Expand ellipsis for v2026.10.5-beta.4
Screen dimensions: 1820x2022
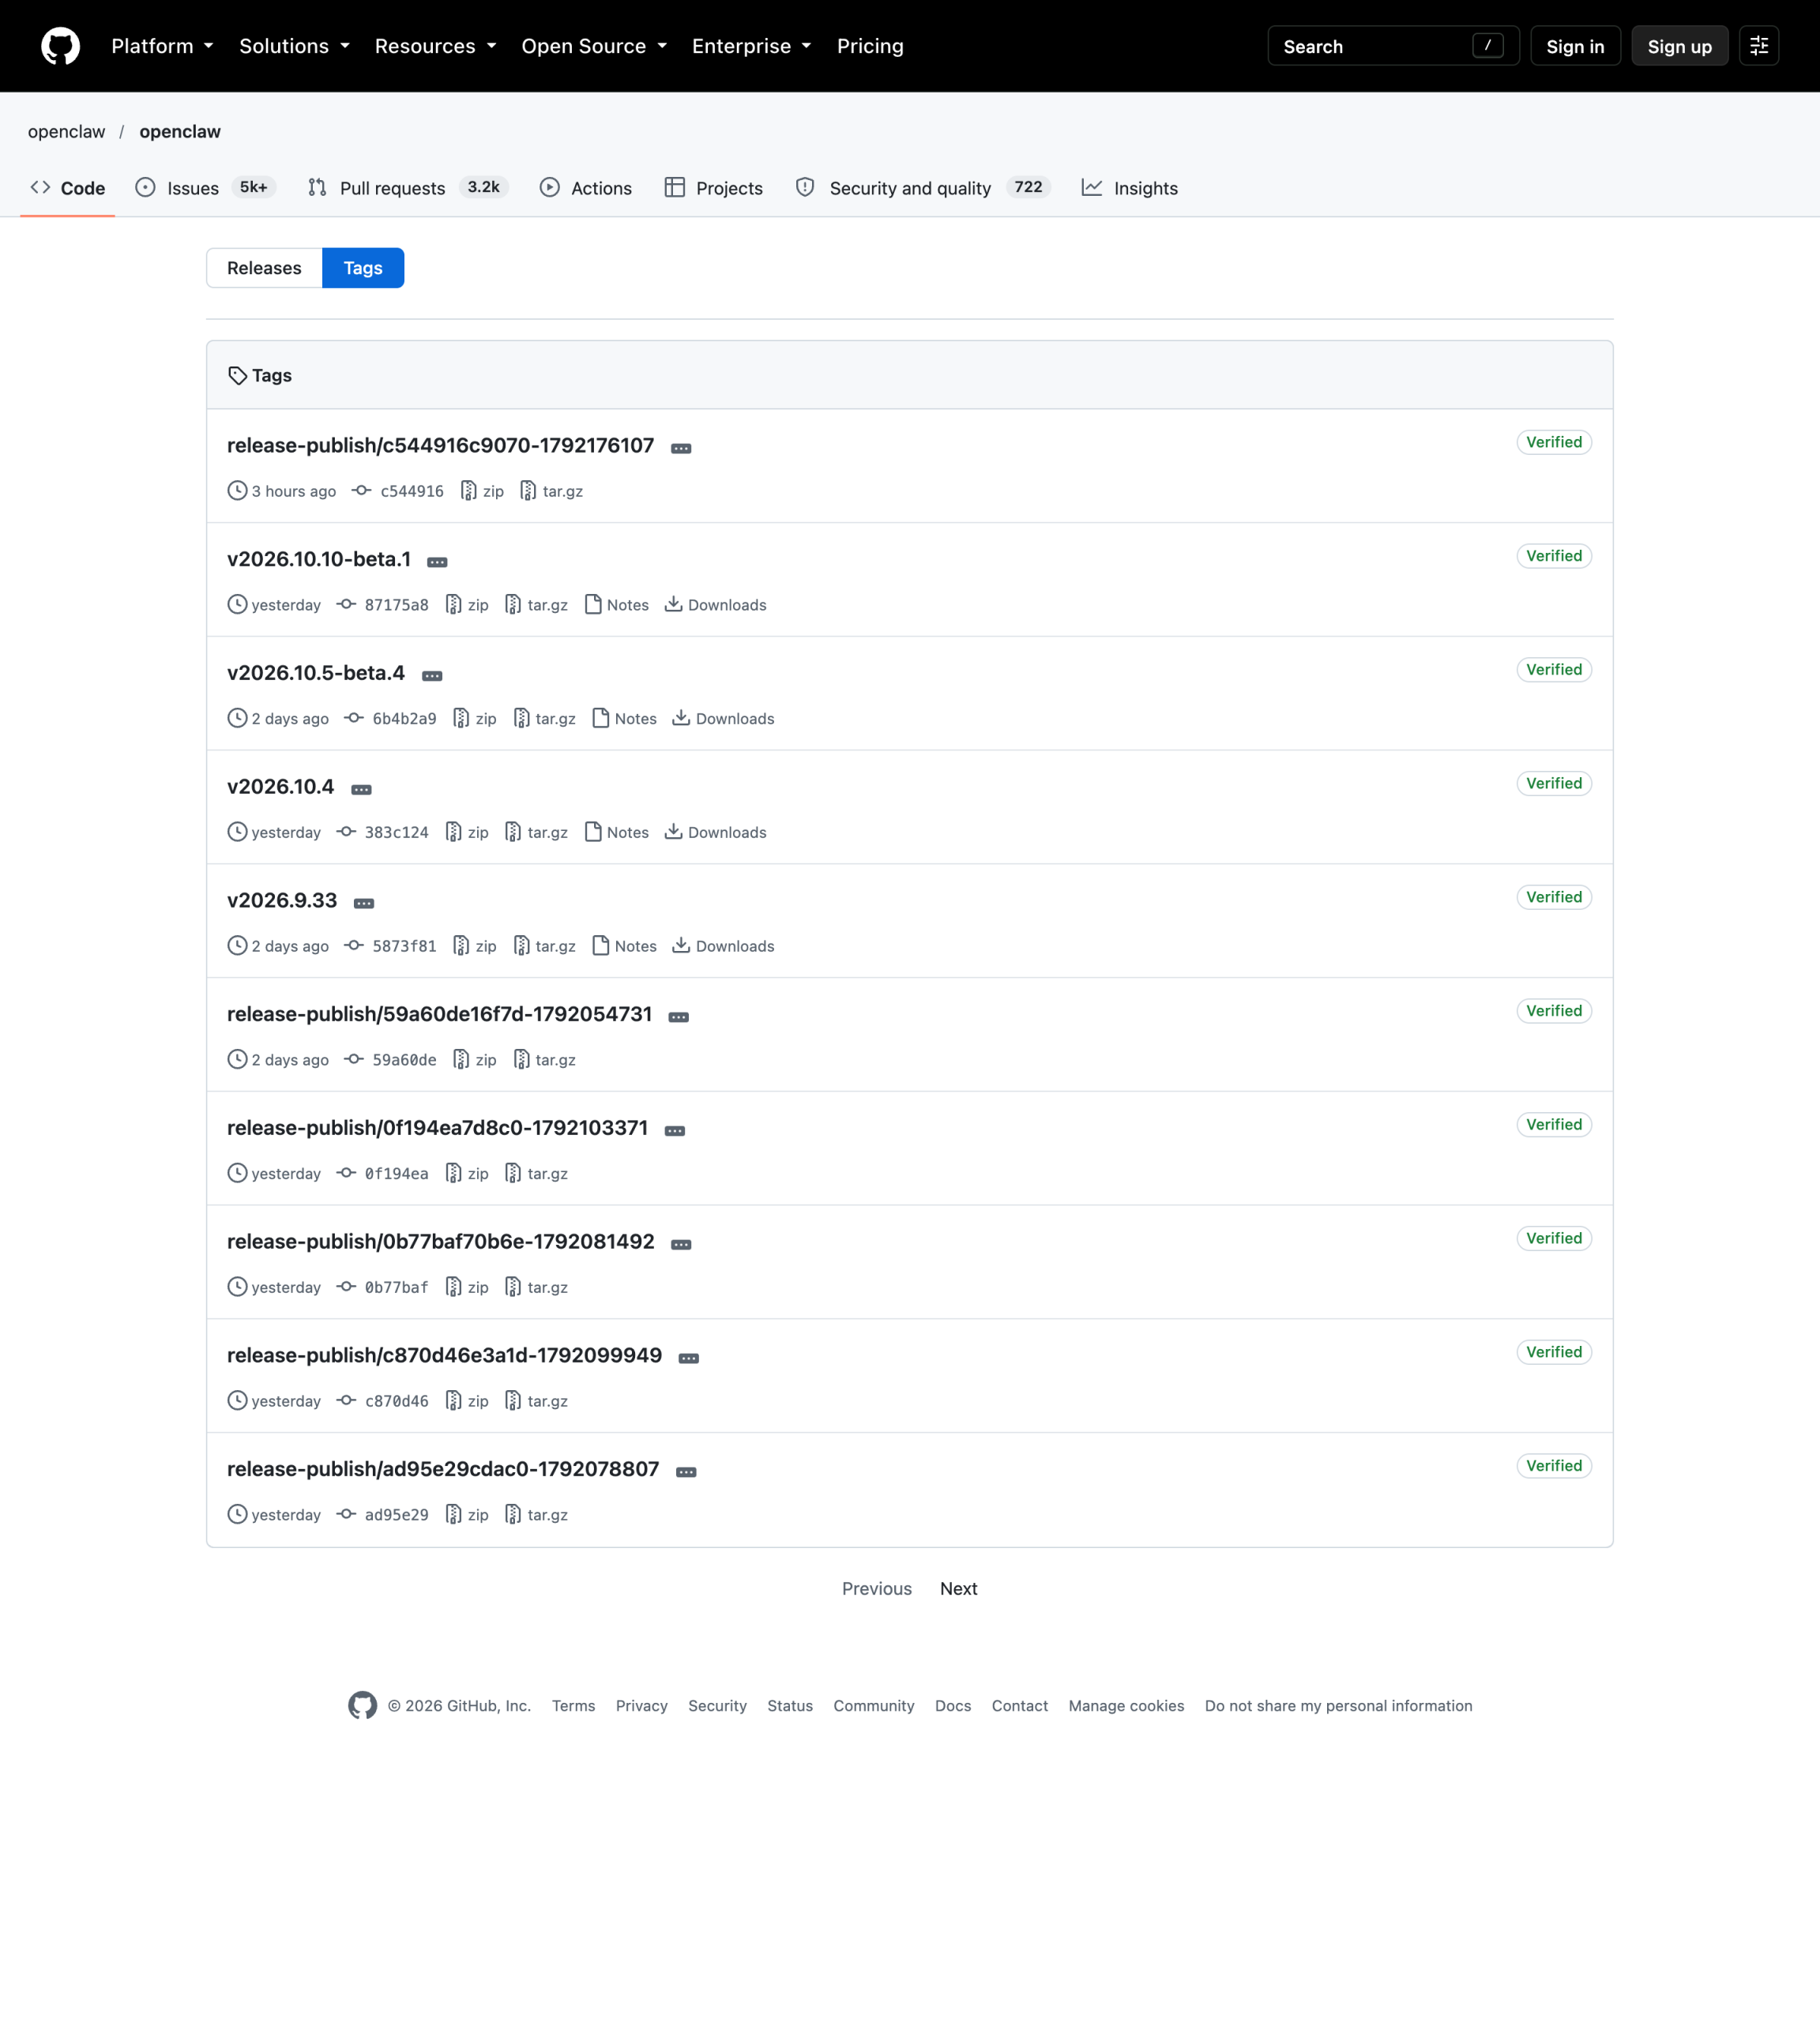[x=432, y=677]
